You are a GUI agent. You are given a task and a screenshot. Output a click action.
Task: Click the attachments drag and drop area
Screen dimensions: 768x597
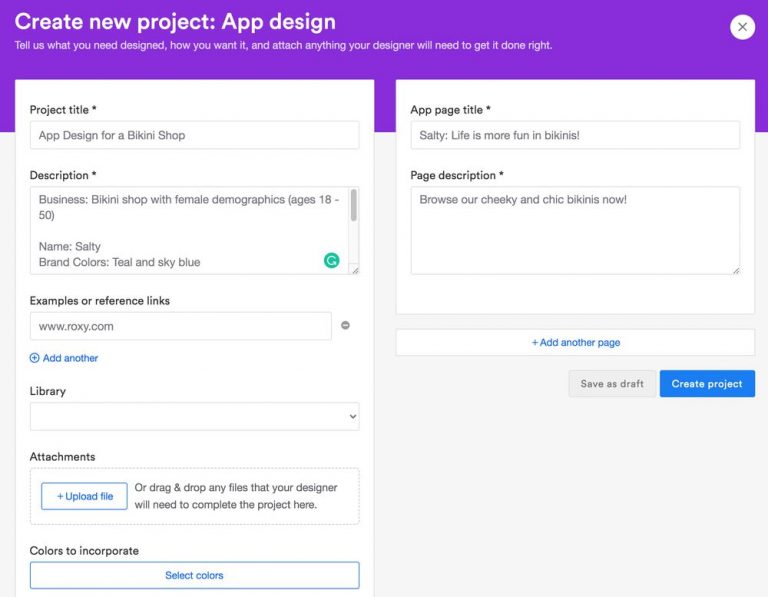(240, 496)
